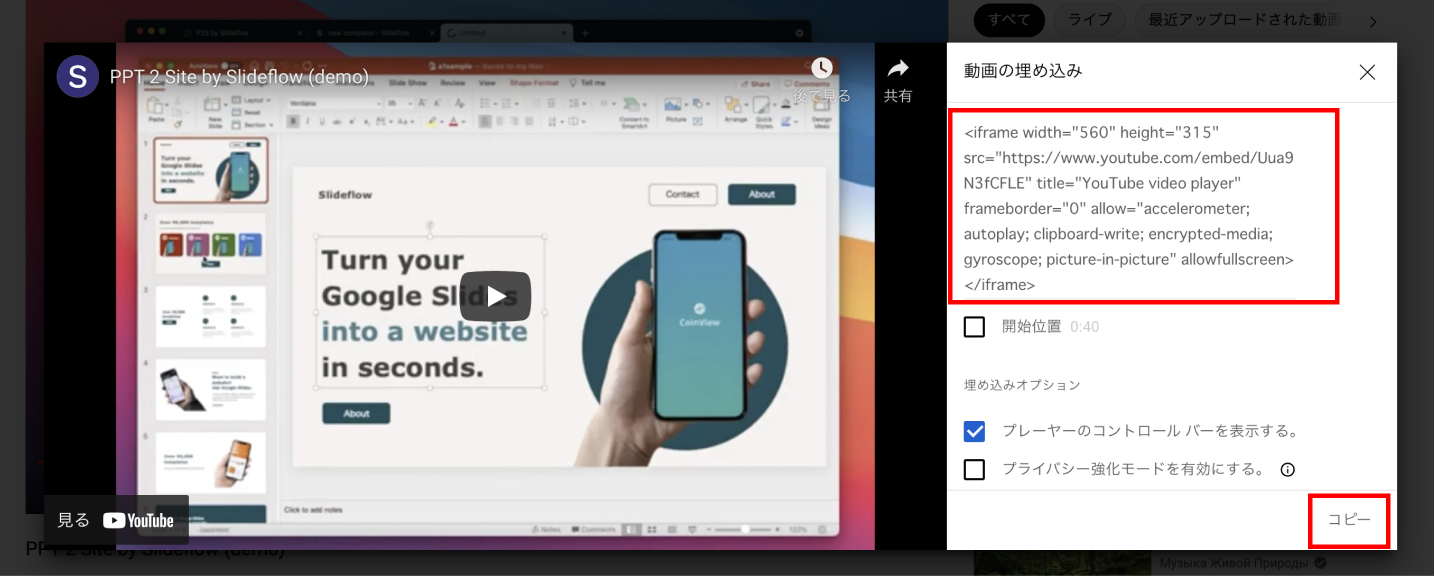Image resolution: width=1435 pixels, height=577 pixels.
Task: Click the コピー button
Action: (1348, 520)
